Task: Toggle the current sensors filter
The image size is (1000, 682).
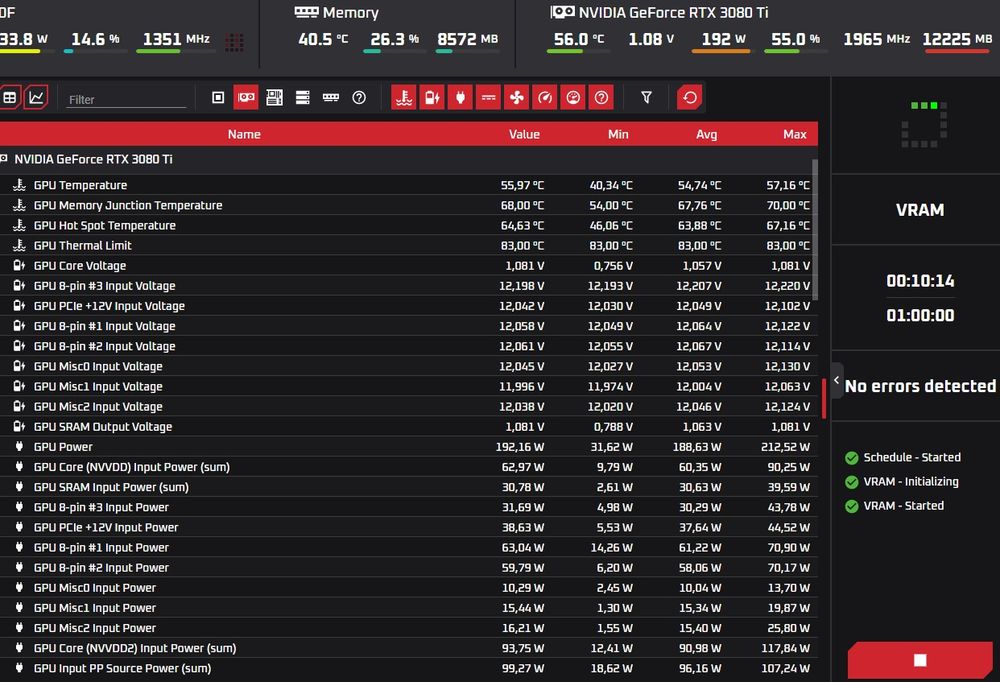Action: click(x=488, y=98)
